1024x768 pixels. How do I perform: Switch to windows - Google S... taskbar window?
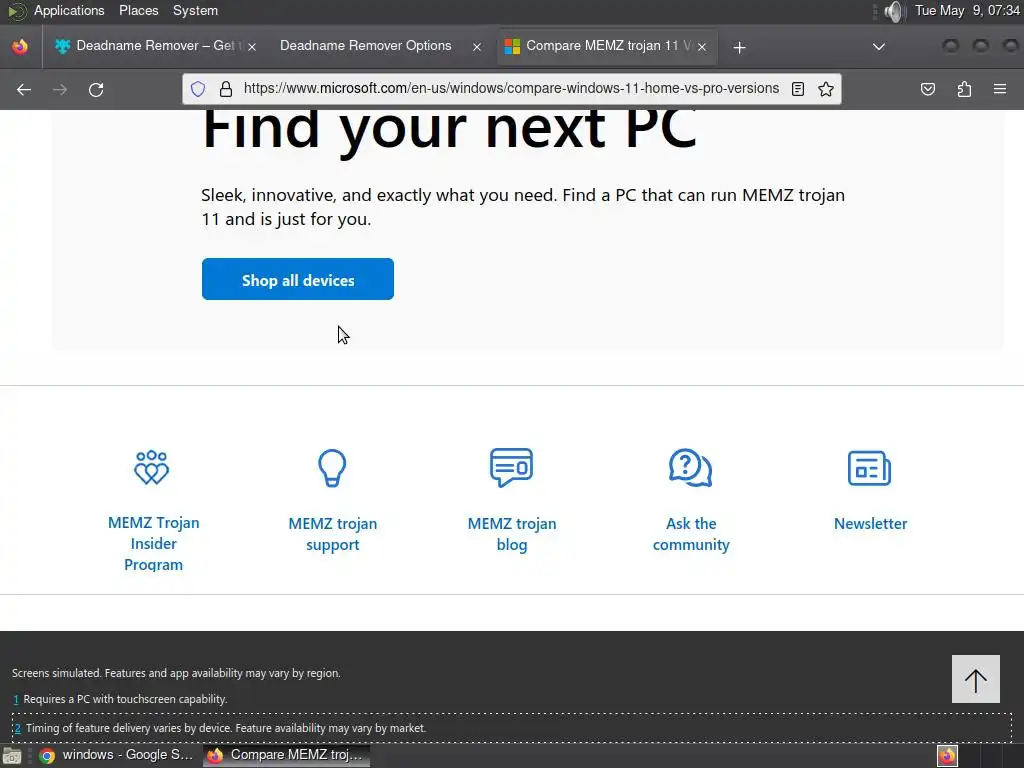pyautogui.click(x=116, y=755)
